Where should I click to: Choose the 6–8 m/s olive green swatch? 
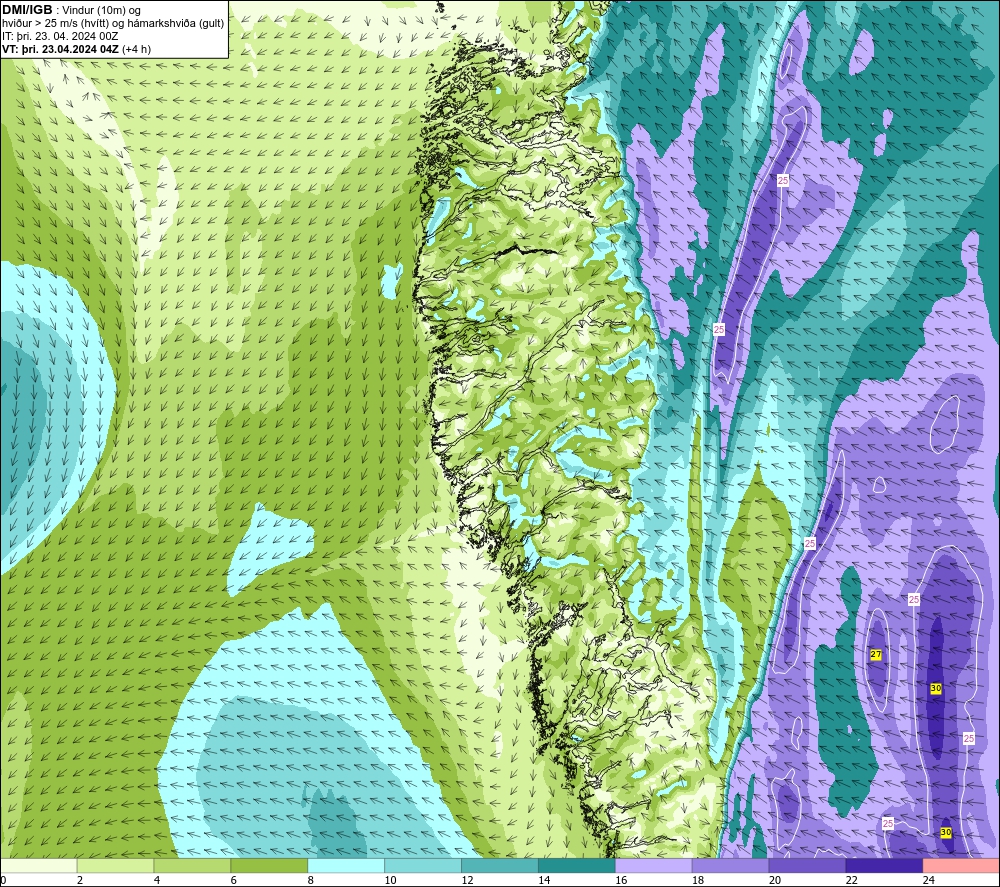[269, 865]
